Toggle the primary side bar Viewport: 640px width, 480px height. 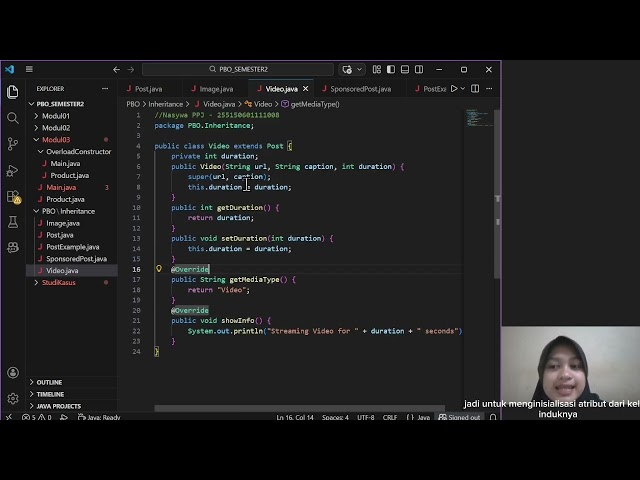391,69
